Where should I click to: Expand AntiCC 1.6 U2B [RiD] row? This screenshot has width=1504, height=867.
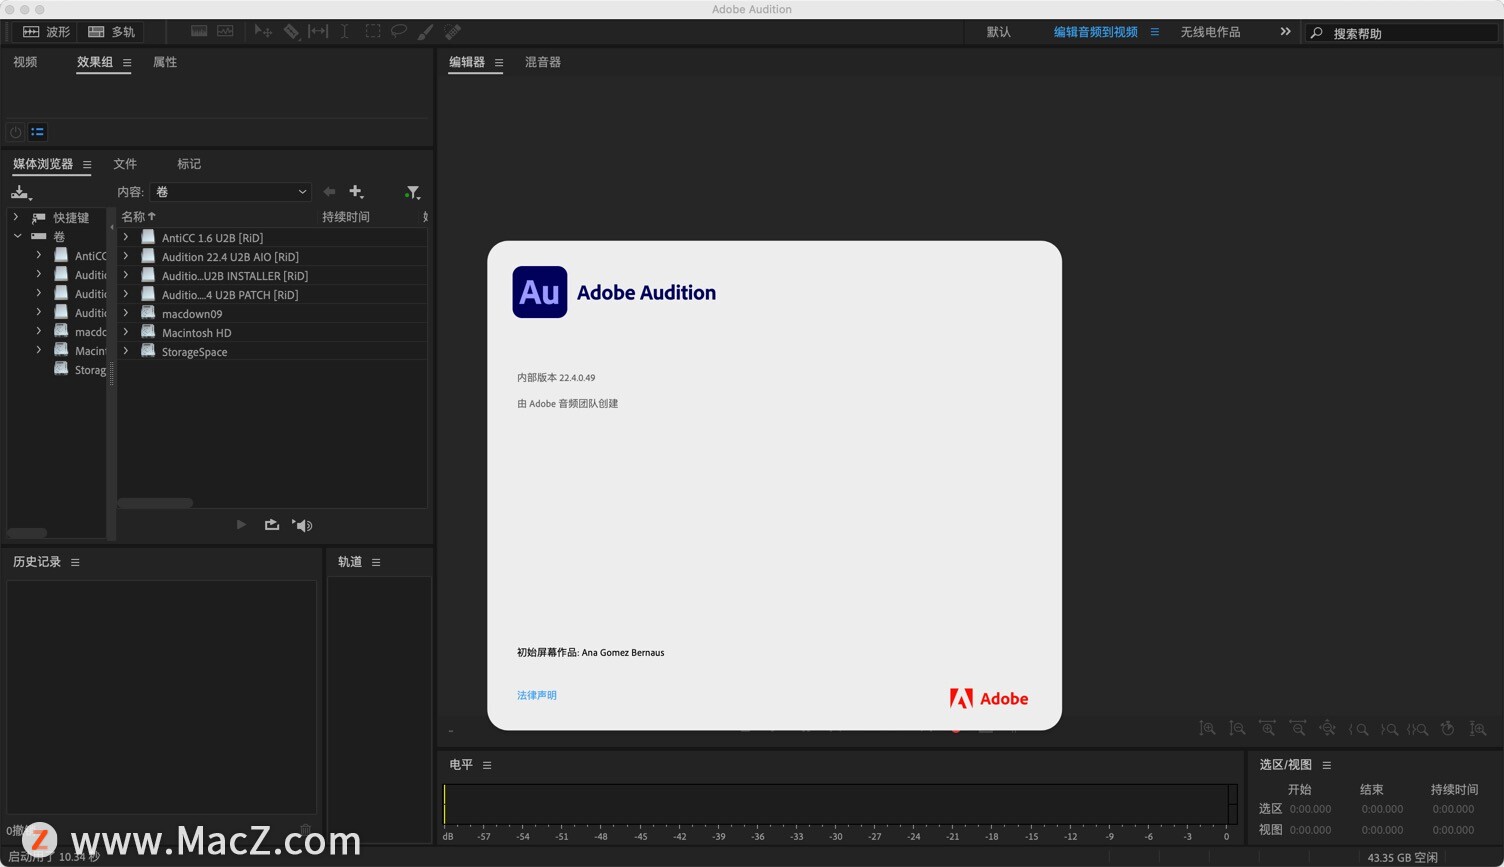point(126,238)
